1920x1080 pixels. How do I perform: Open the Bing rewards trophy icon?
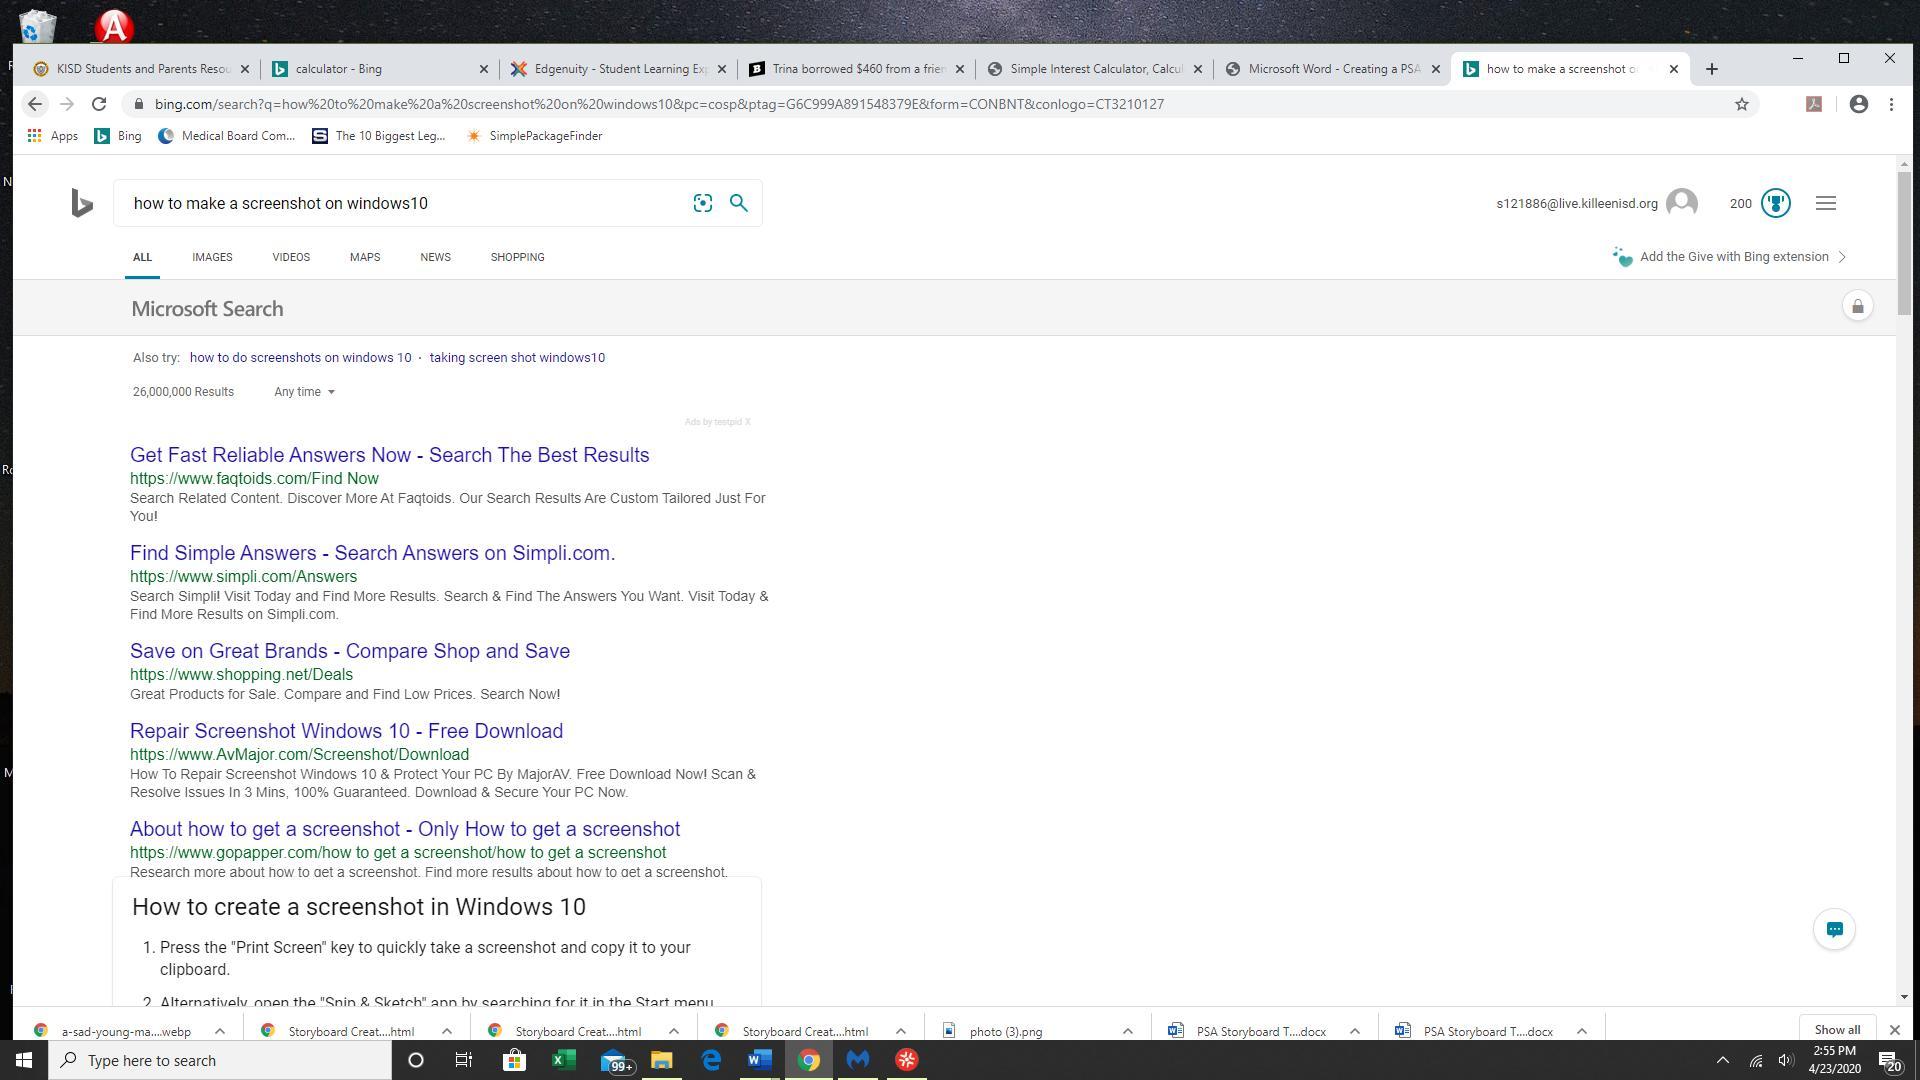(1775, 203)
